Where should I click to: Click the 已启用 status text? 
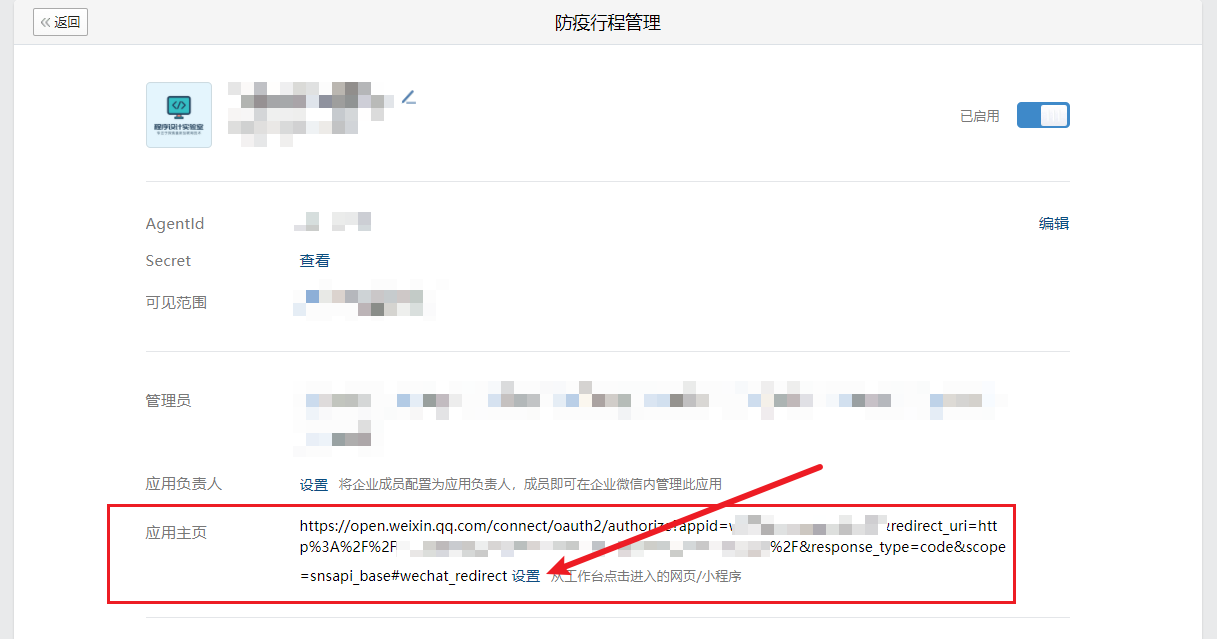(980, 116)
